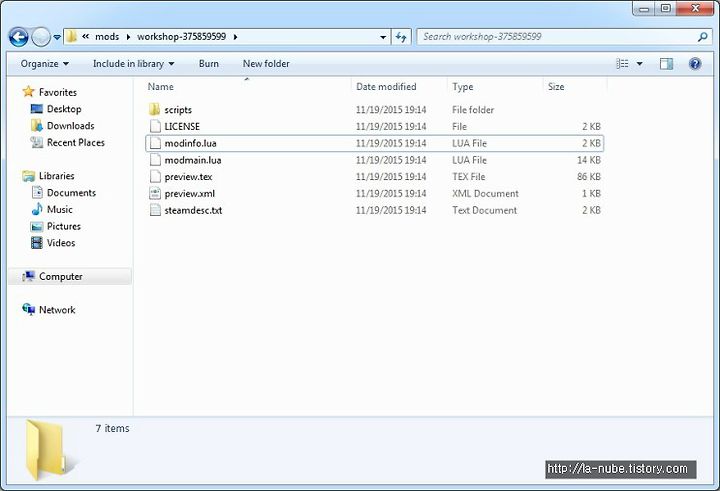Select the mods breadcrumb segment
Image resolution: width=720 pixels, height=491 pixels.
coord(107,37)
